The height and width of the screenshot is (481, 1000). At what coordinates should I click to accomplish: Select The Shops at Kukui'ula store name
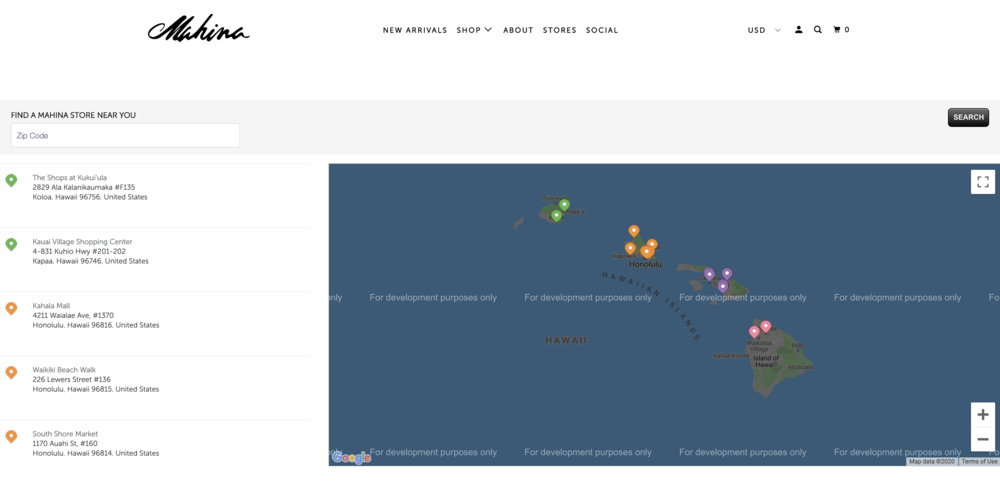tap(70, 177)
